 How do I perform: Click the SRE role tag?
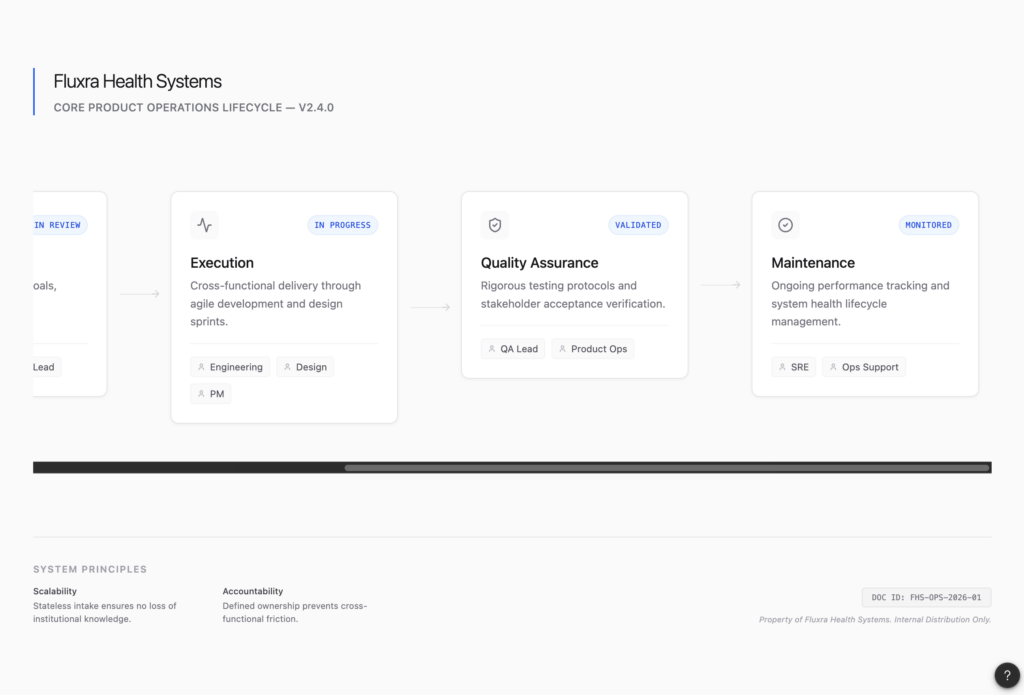pos(793,367)
